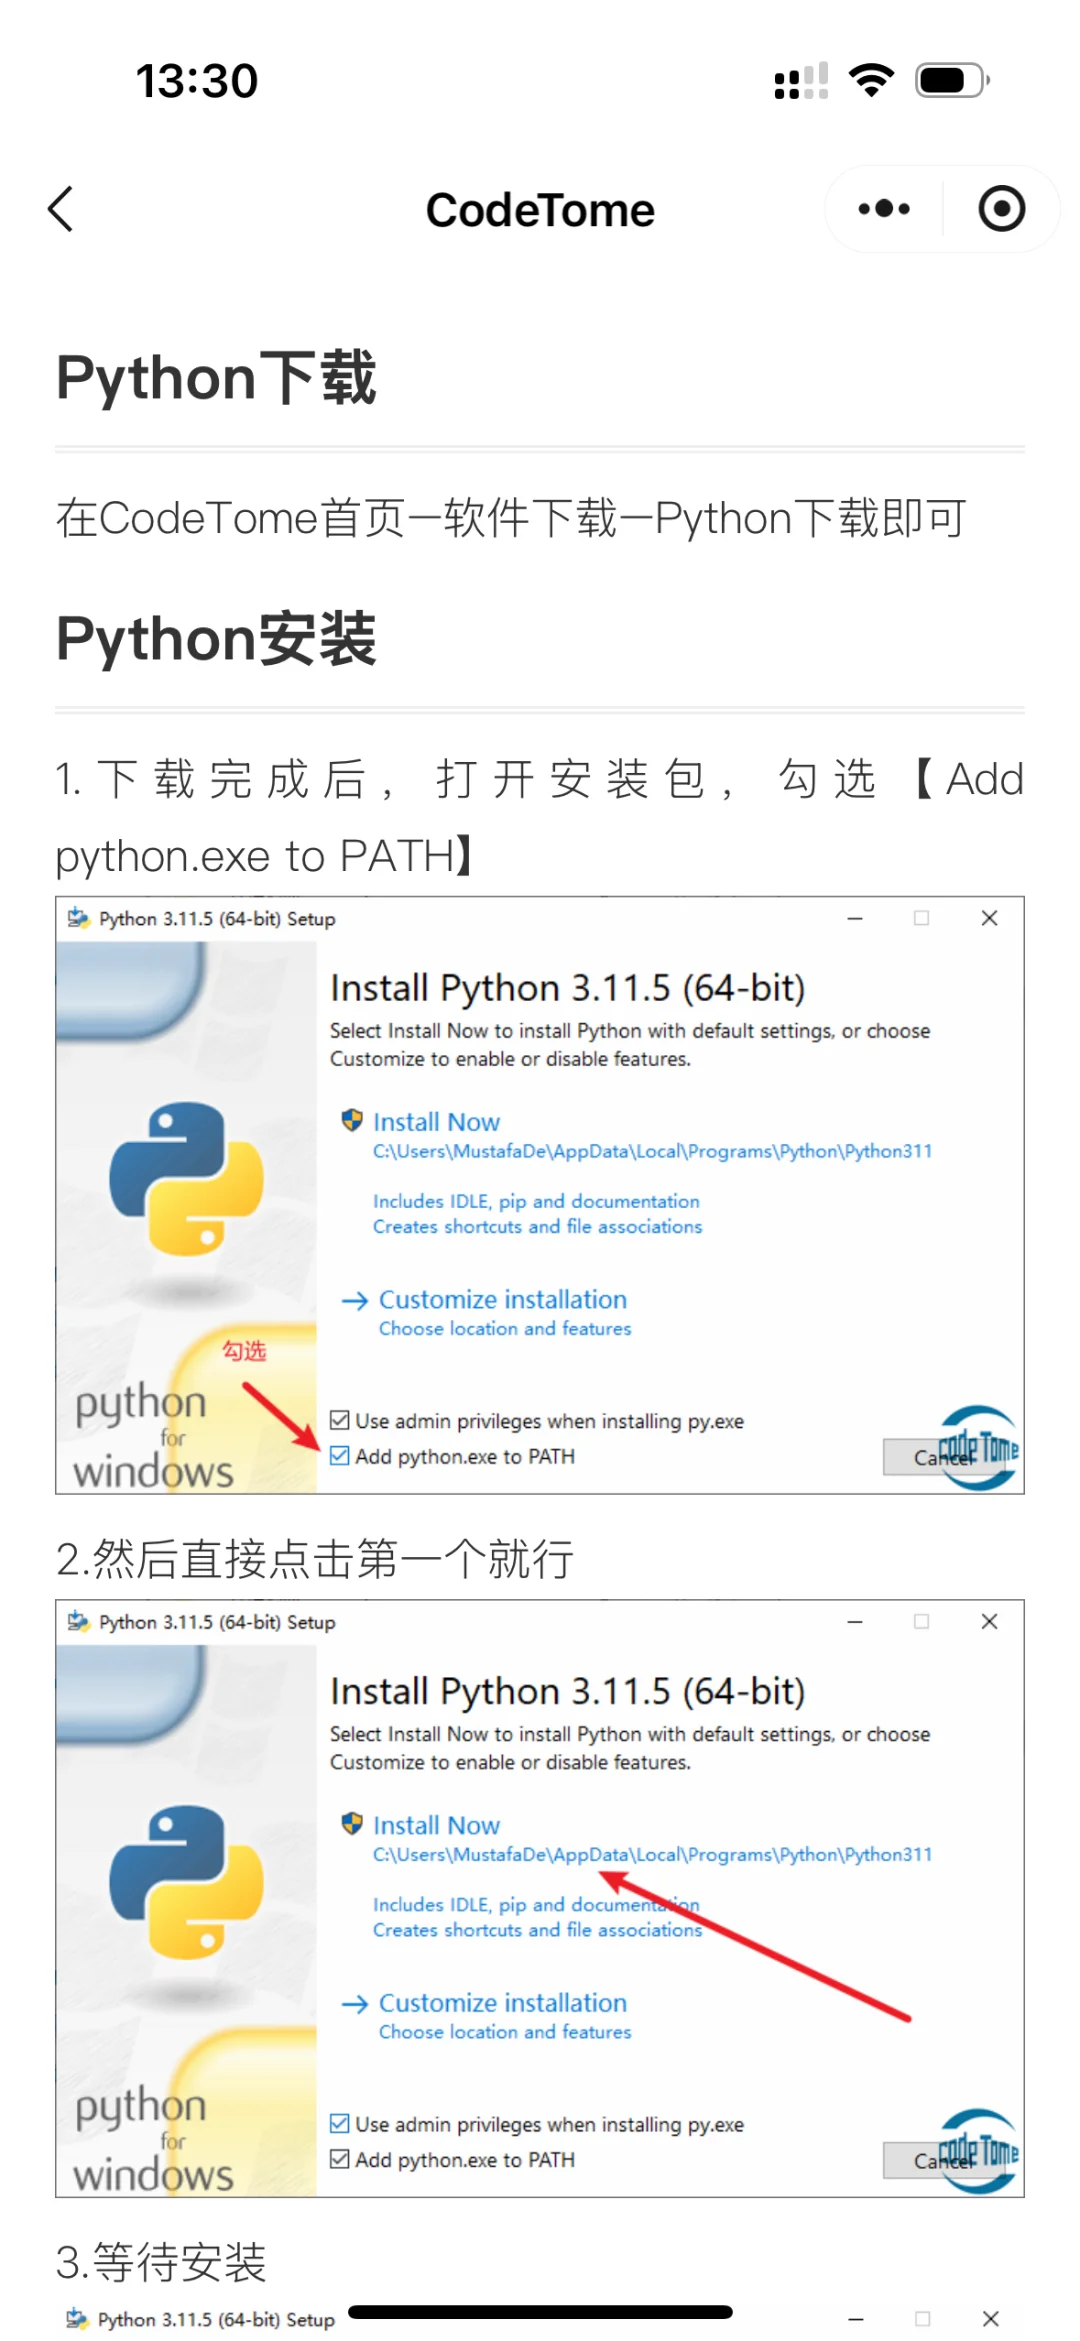
Task: Click the arrow icon beside second Customize installation
Action: [355, 2003]
